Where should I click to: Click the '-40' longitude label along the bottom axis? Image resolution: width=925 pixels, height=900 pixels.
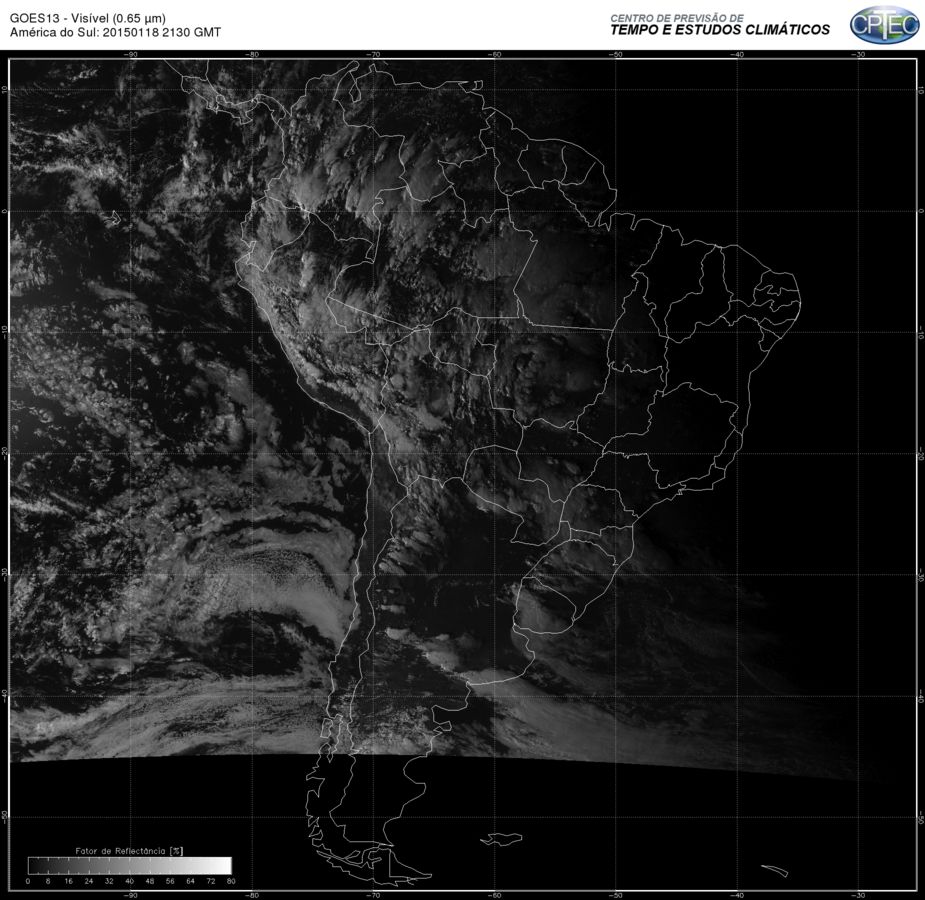click(x=737, y=895)
